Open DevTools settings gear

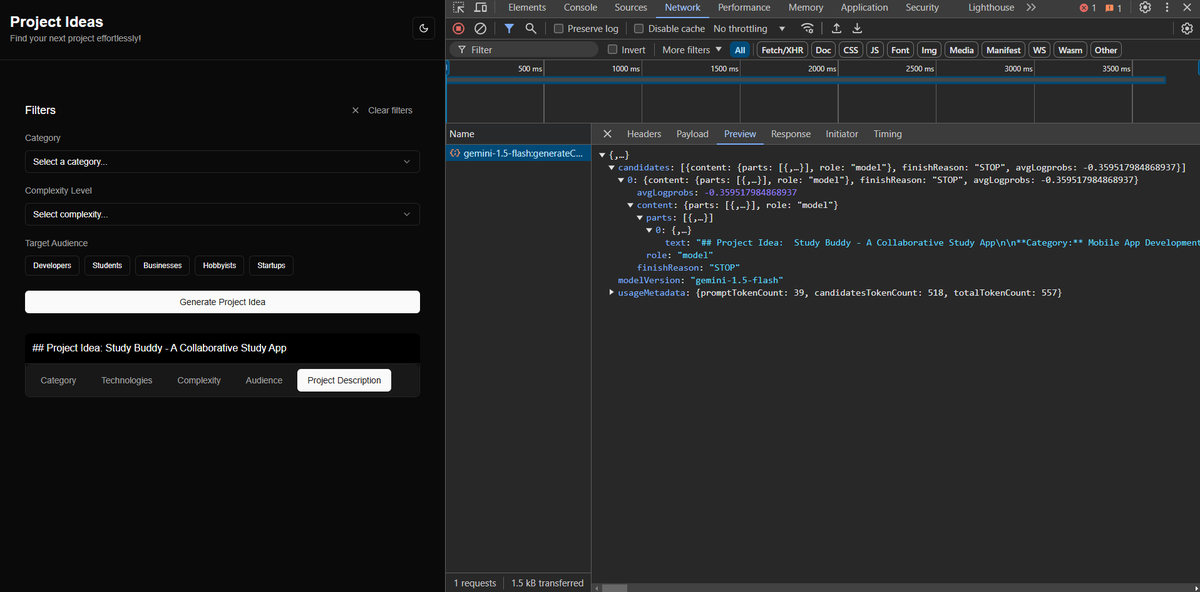(x=1145, y=8)
